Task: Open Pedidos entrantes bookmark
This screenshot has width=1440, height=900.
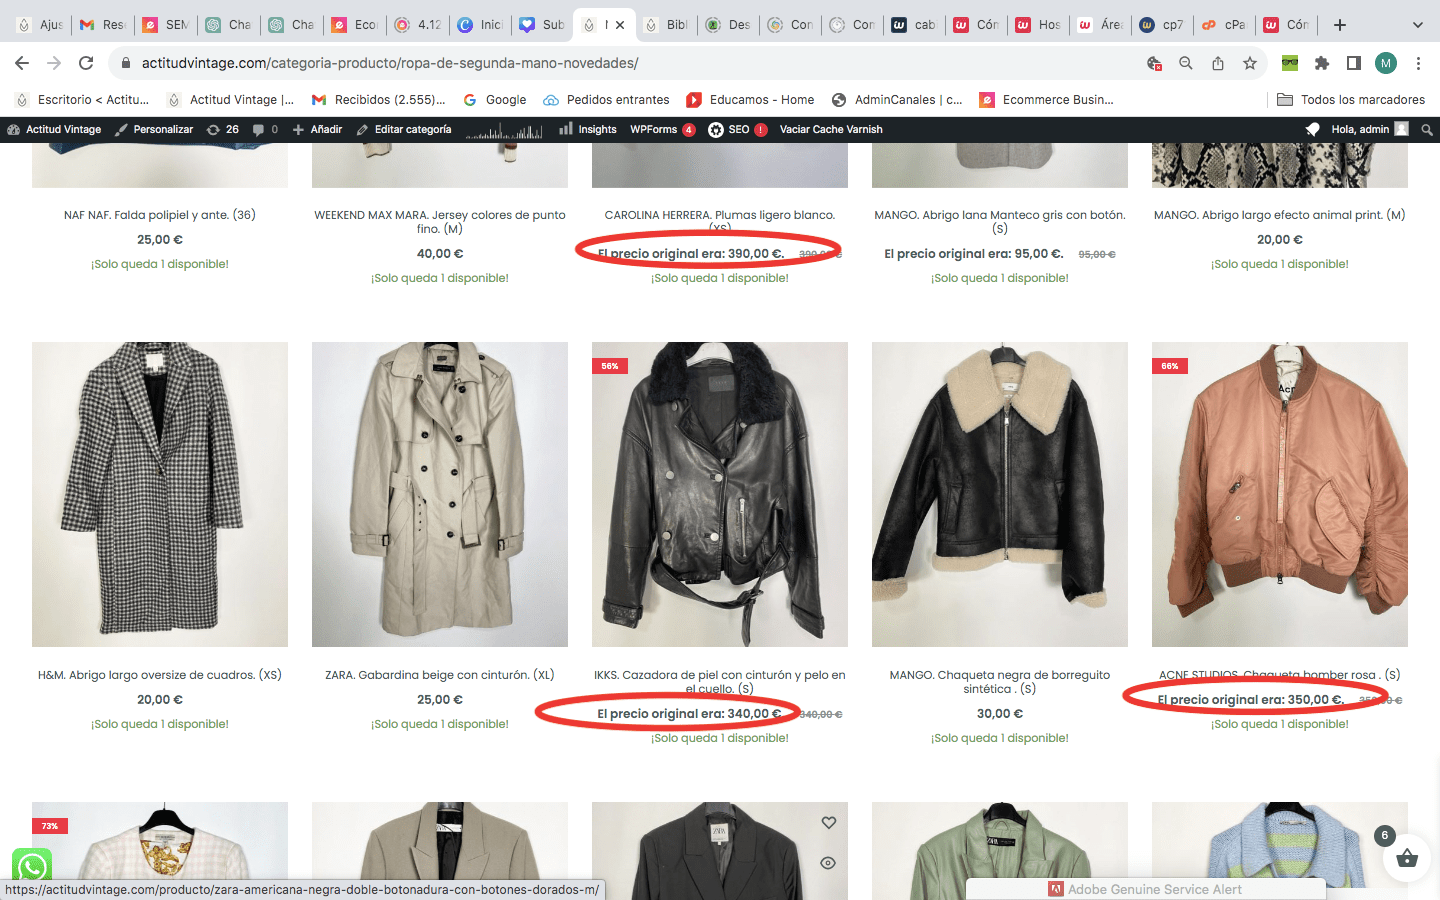Action: click(606, 99)
